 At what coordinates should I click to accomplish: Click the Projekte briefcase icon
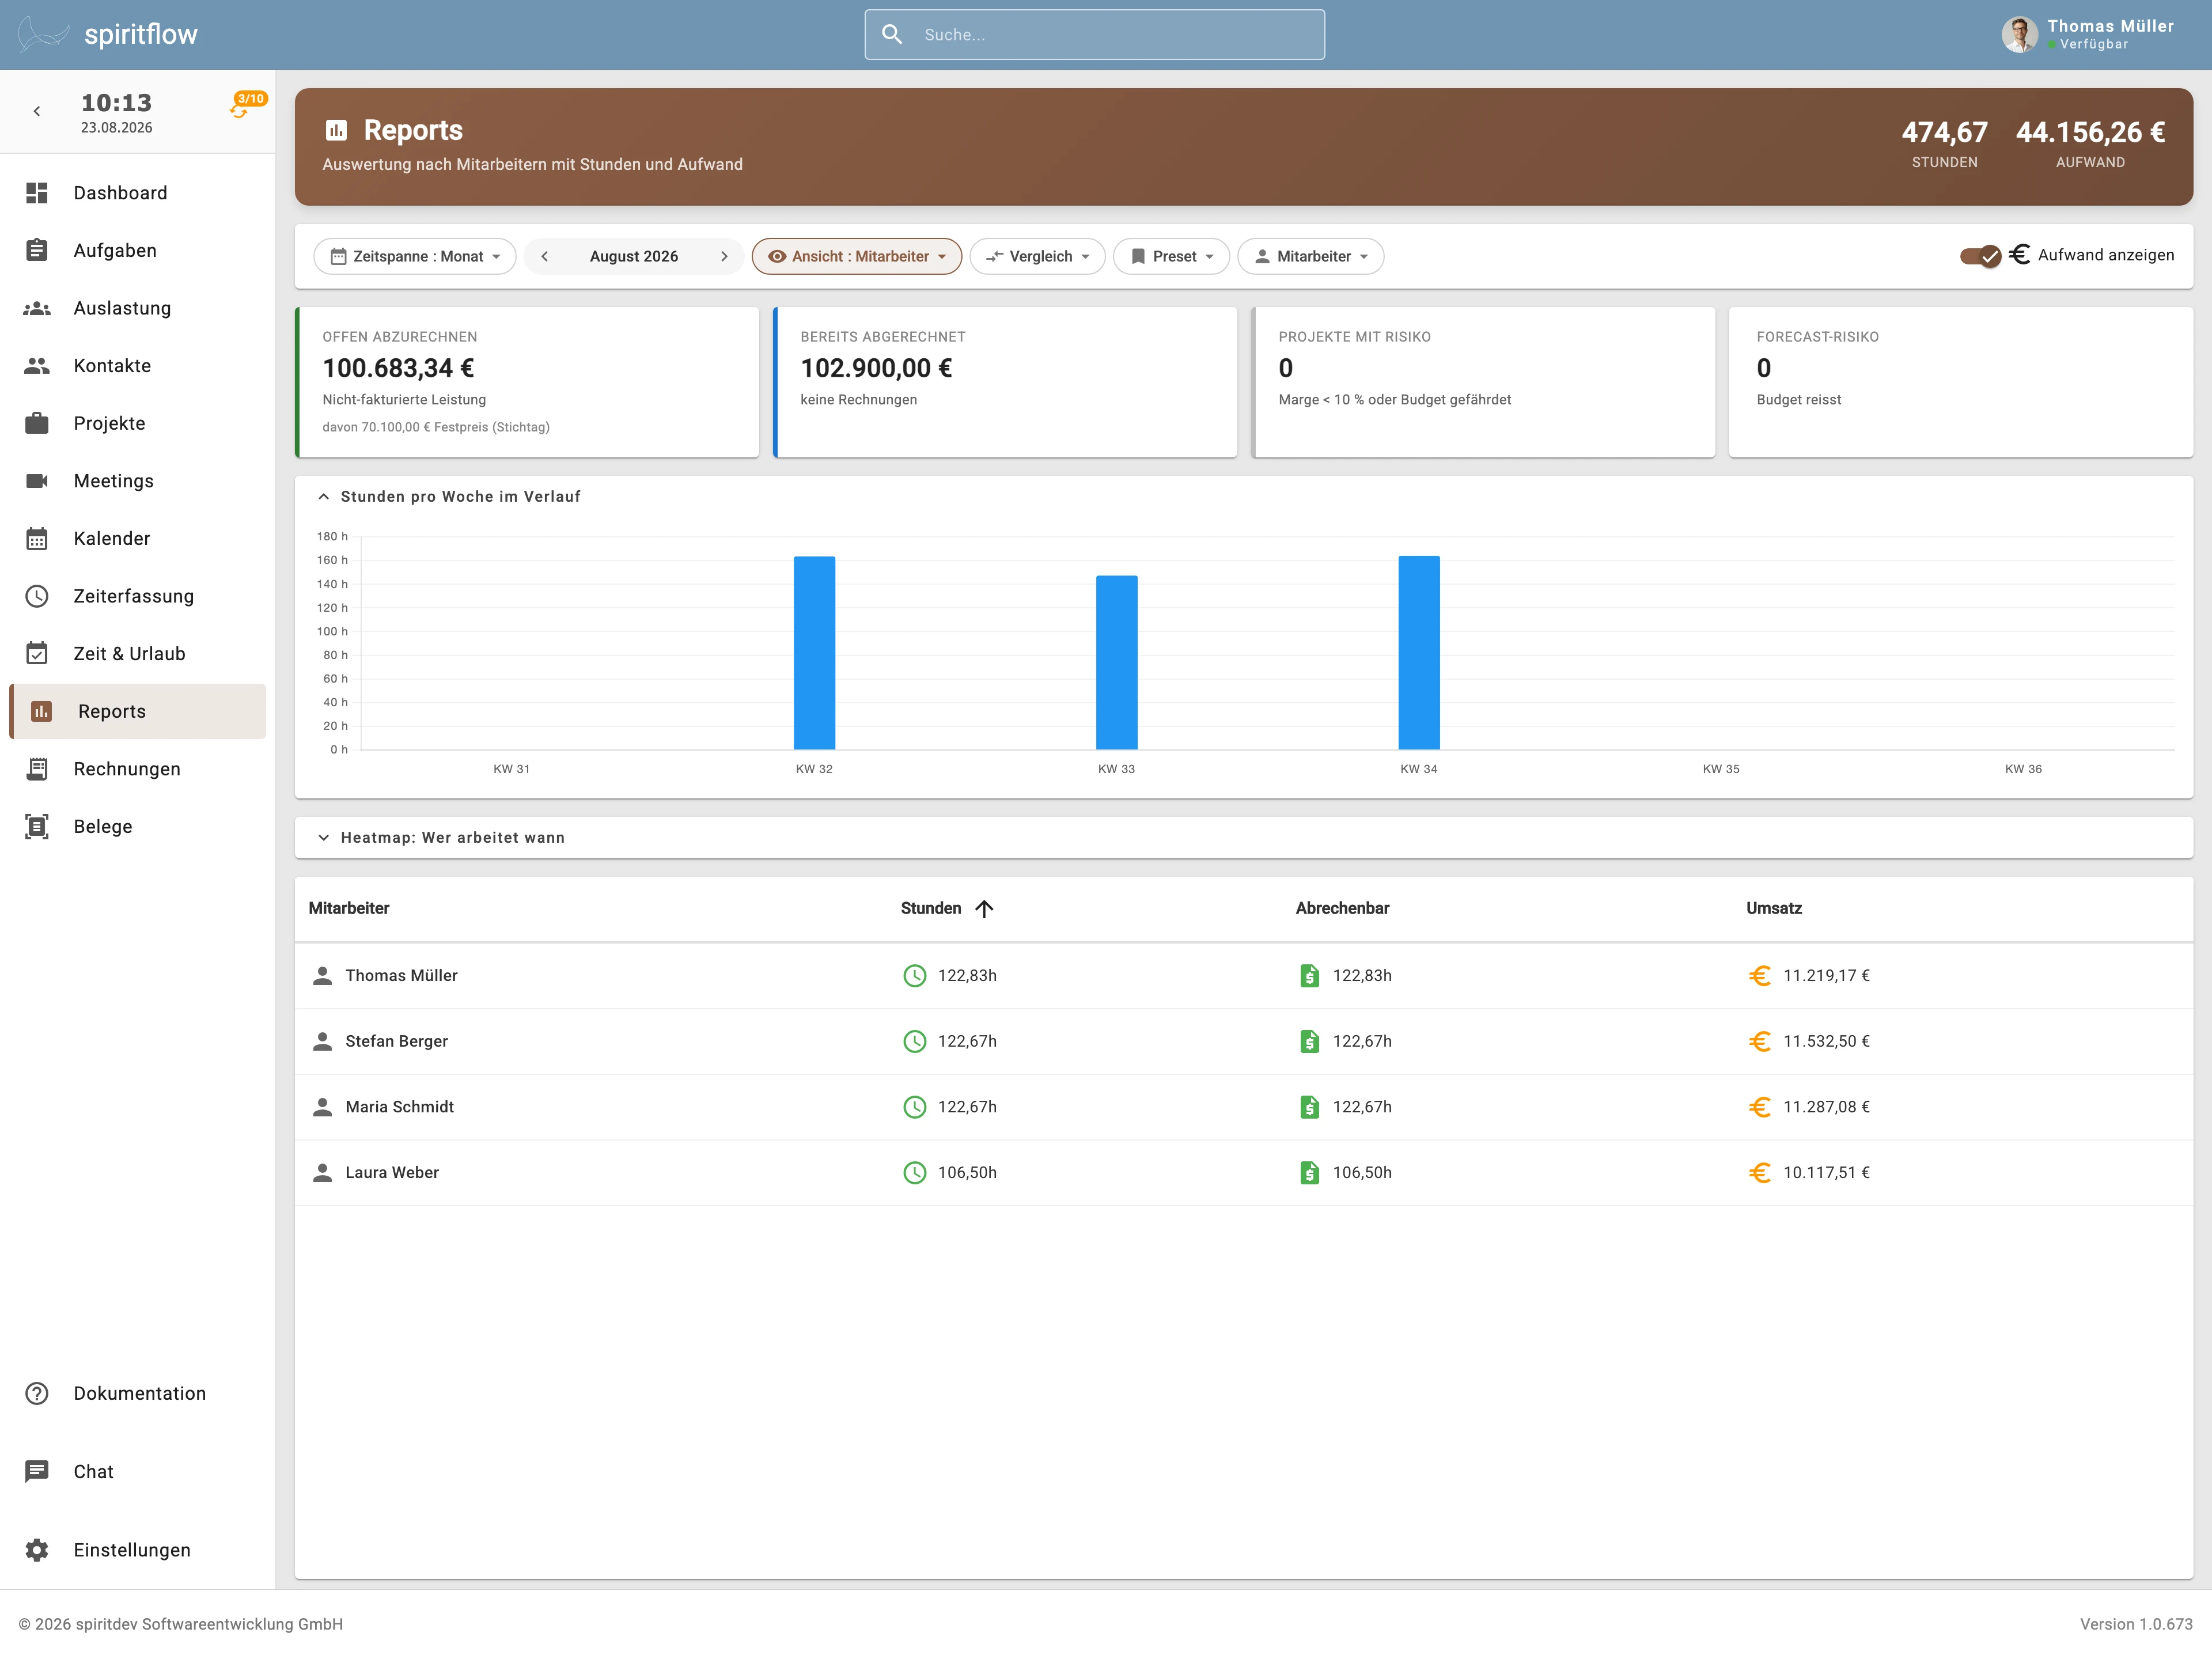click(37, 423)
